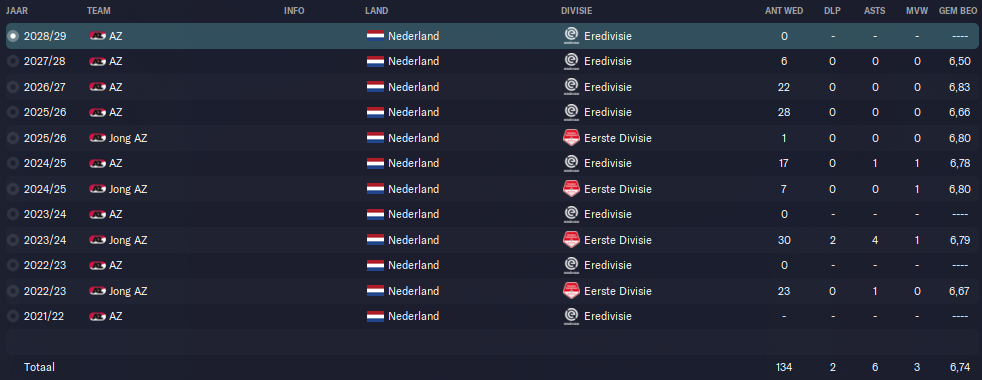This screenshot has height=380, width=982.
Task: Click Eerste Divisie logo in 2023/24 row
Action: click(x=571, y=240)
